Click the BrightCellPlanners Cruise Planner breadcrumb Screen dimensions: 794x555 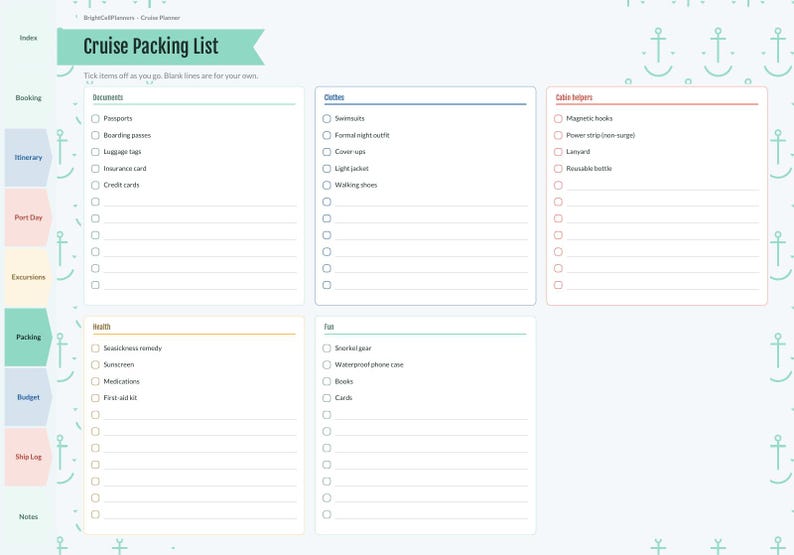click(x=132, y=18)
